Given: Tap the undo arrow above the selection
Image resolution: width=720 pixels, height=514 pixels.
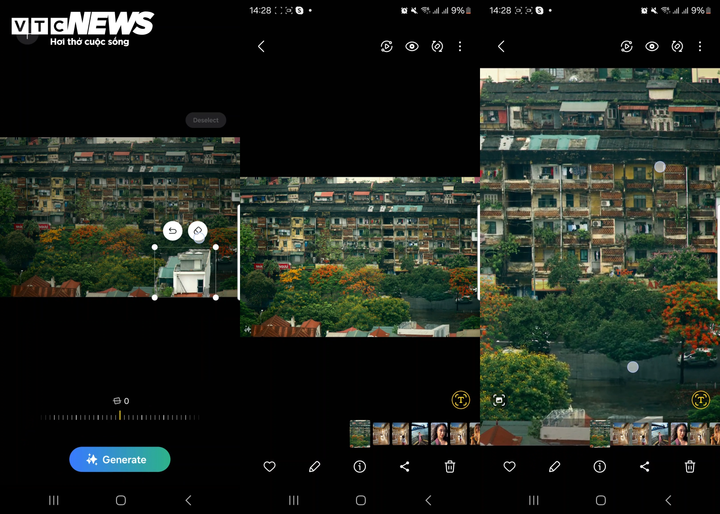Looking at the screenshot, I should click(172, 231).
